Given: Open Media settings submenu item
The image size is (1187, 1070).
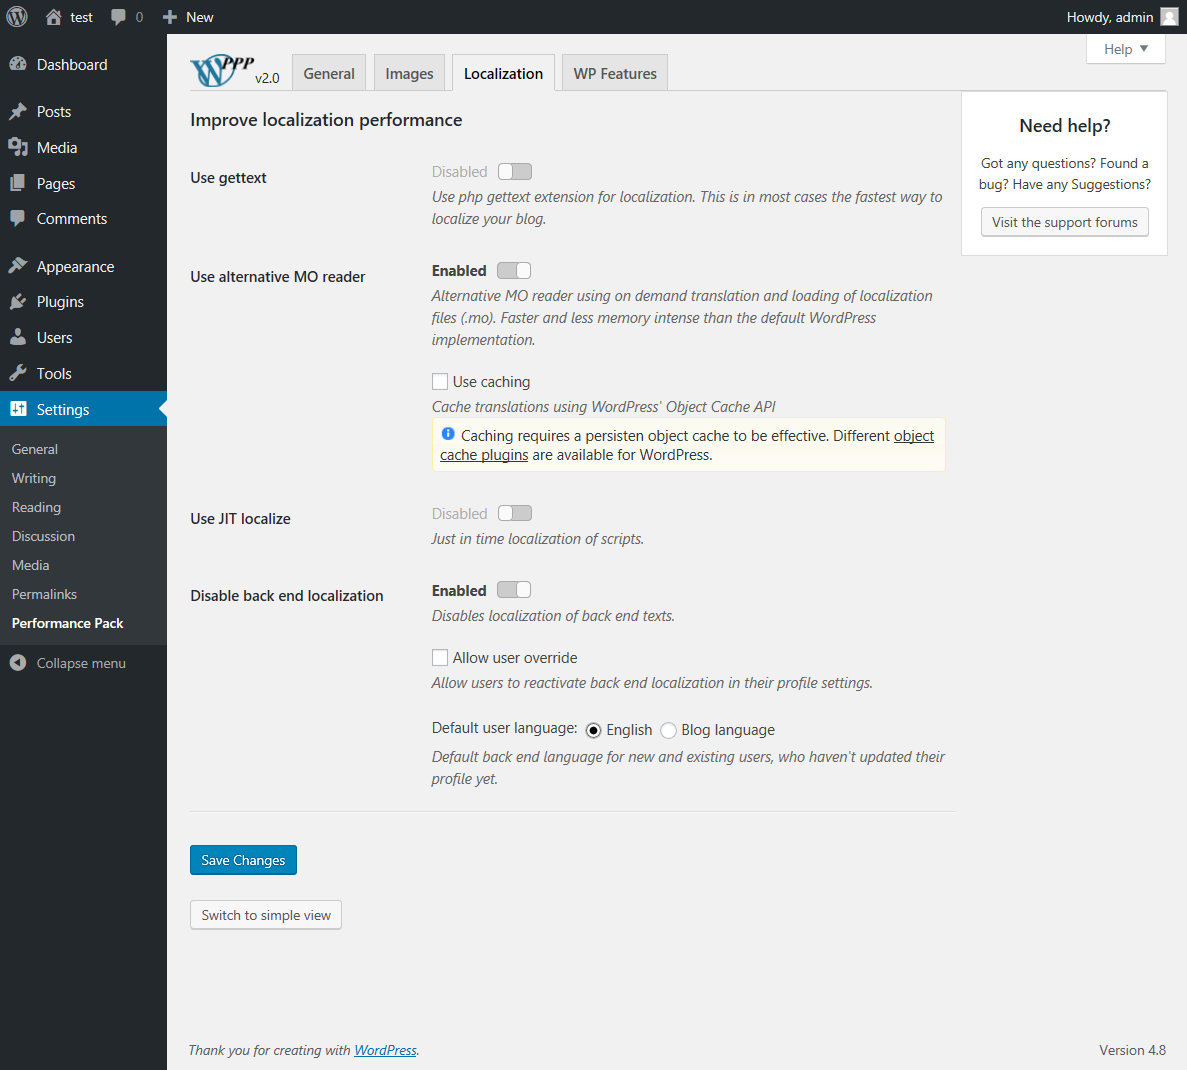Looking at the screenshot, I should (30, 565).
